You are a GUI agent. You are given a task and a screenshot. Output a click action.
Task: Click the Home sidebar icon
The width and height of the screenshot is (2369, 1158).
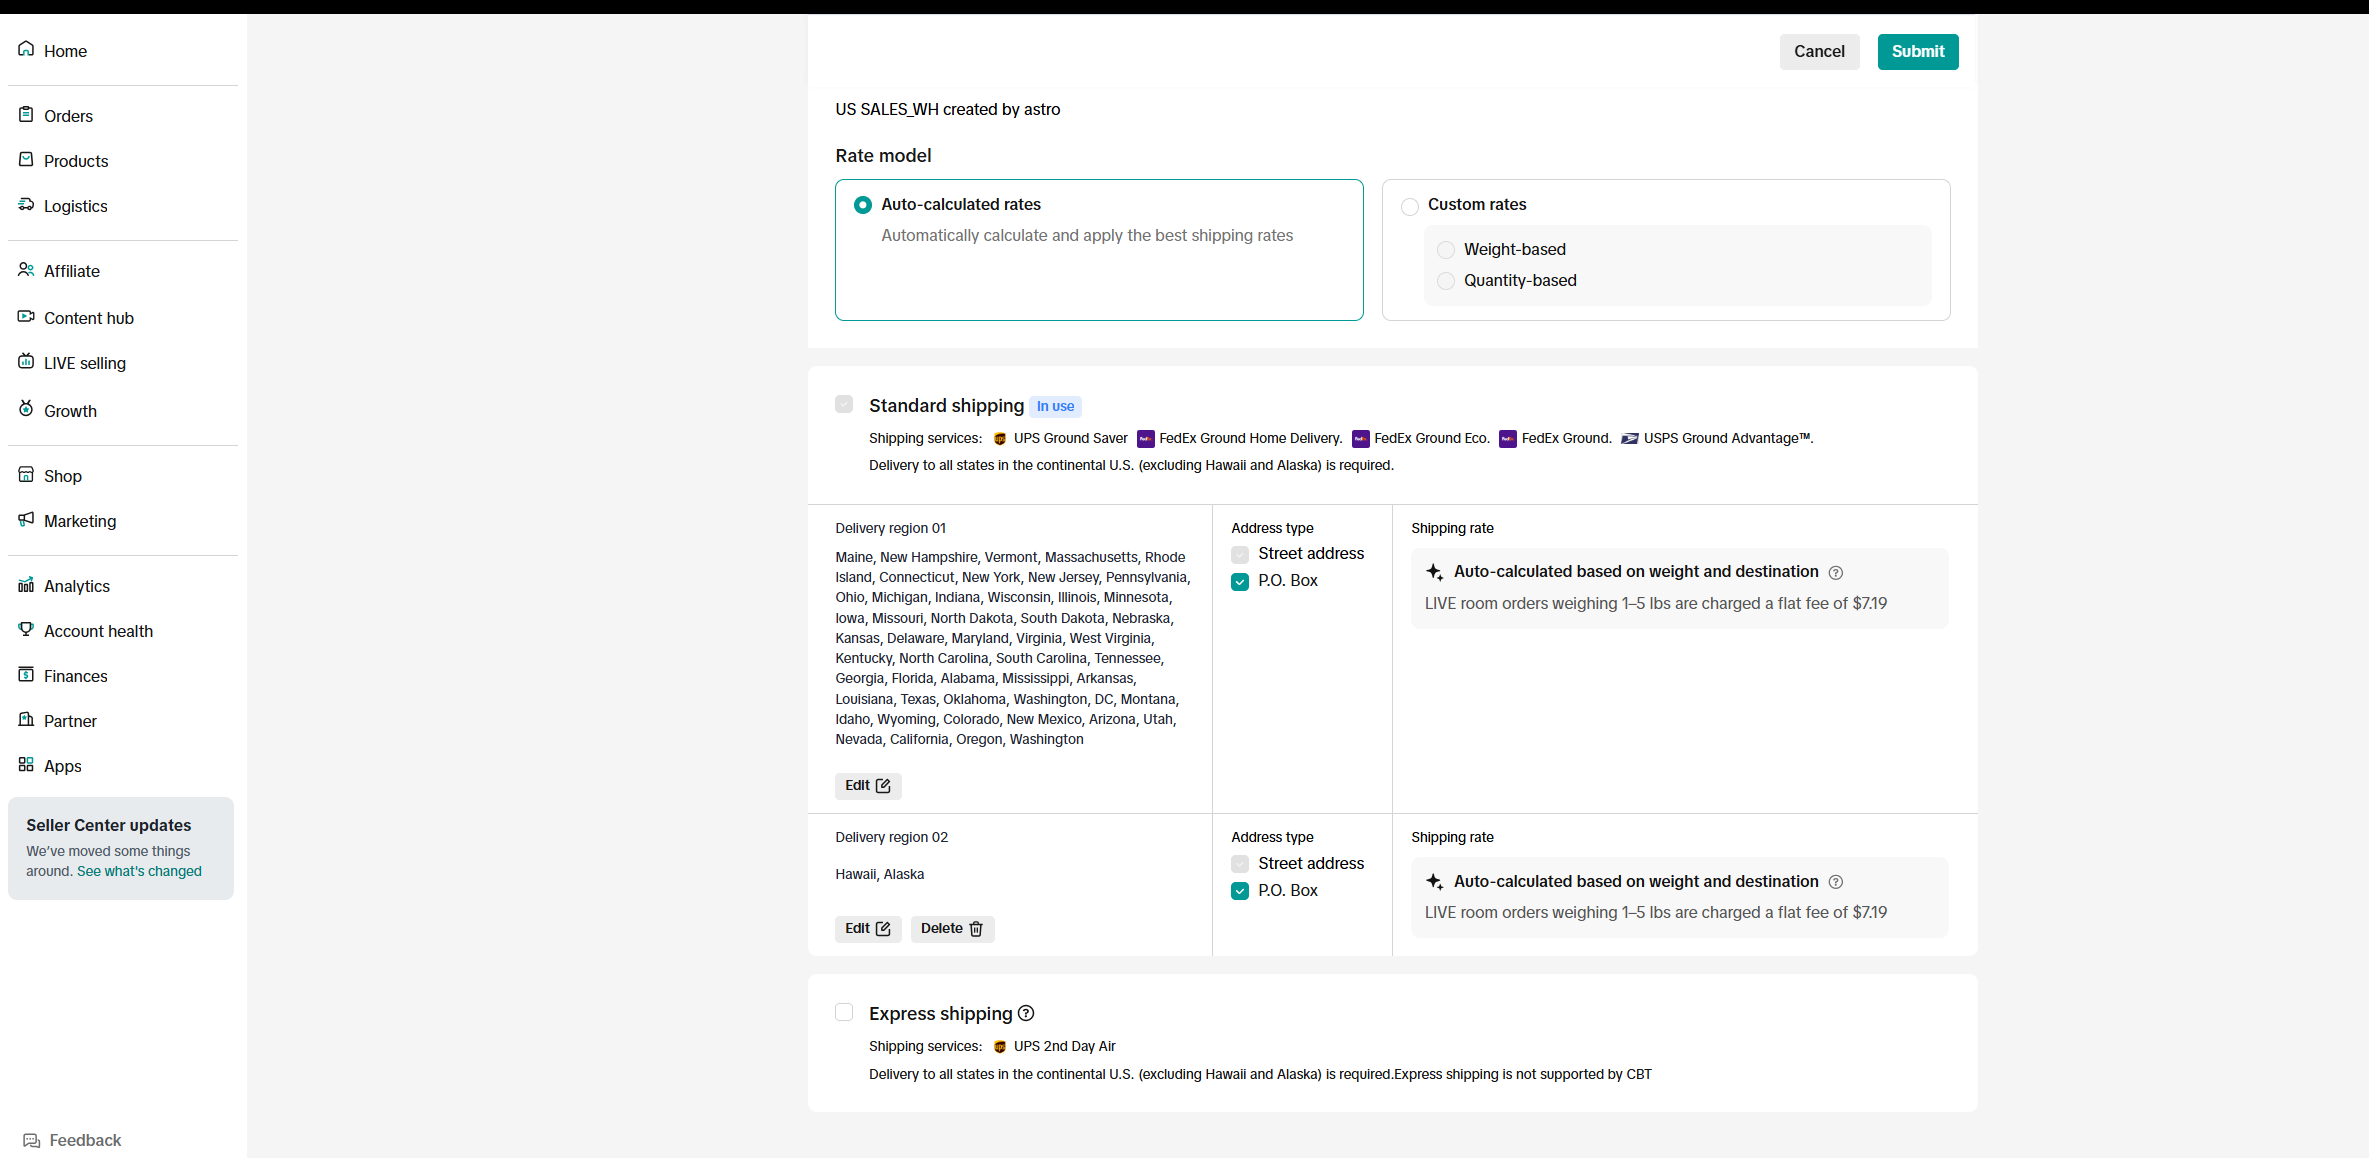click(x=26, y=49)
